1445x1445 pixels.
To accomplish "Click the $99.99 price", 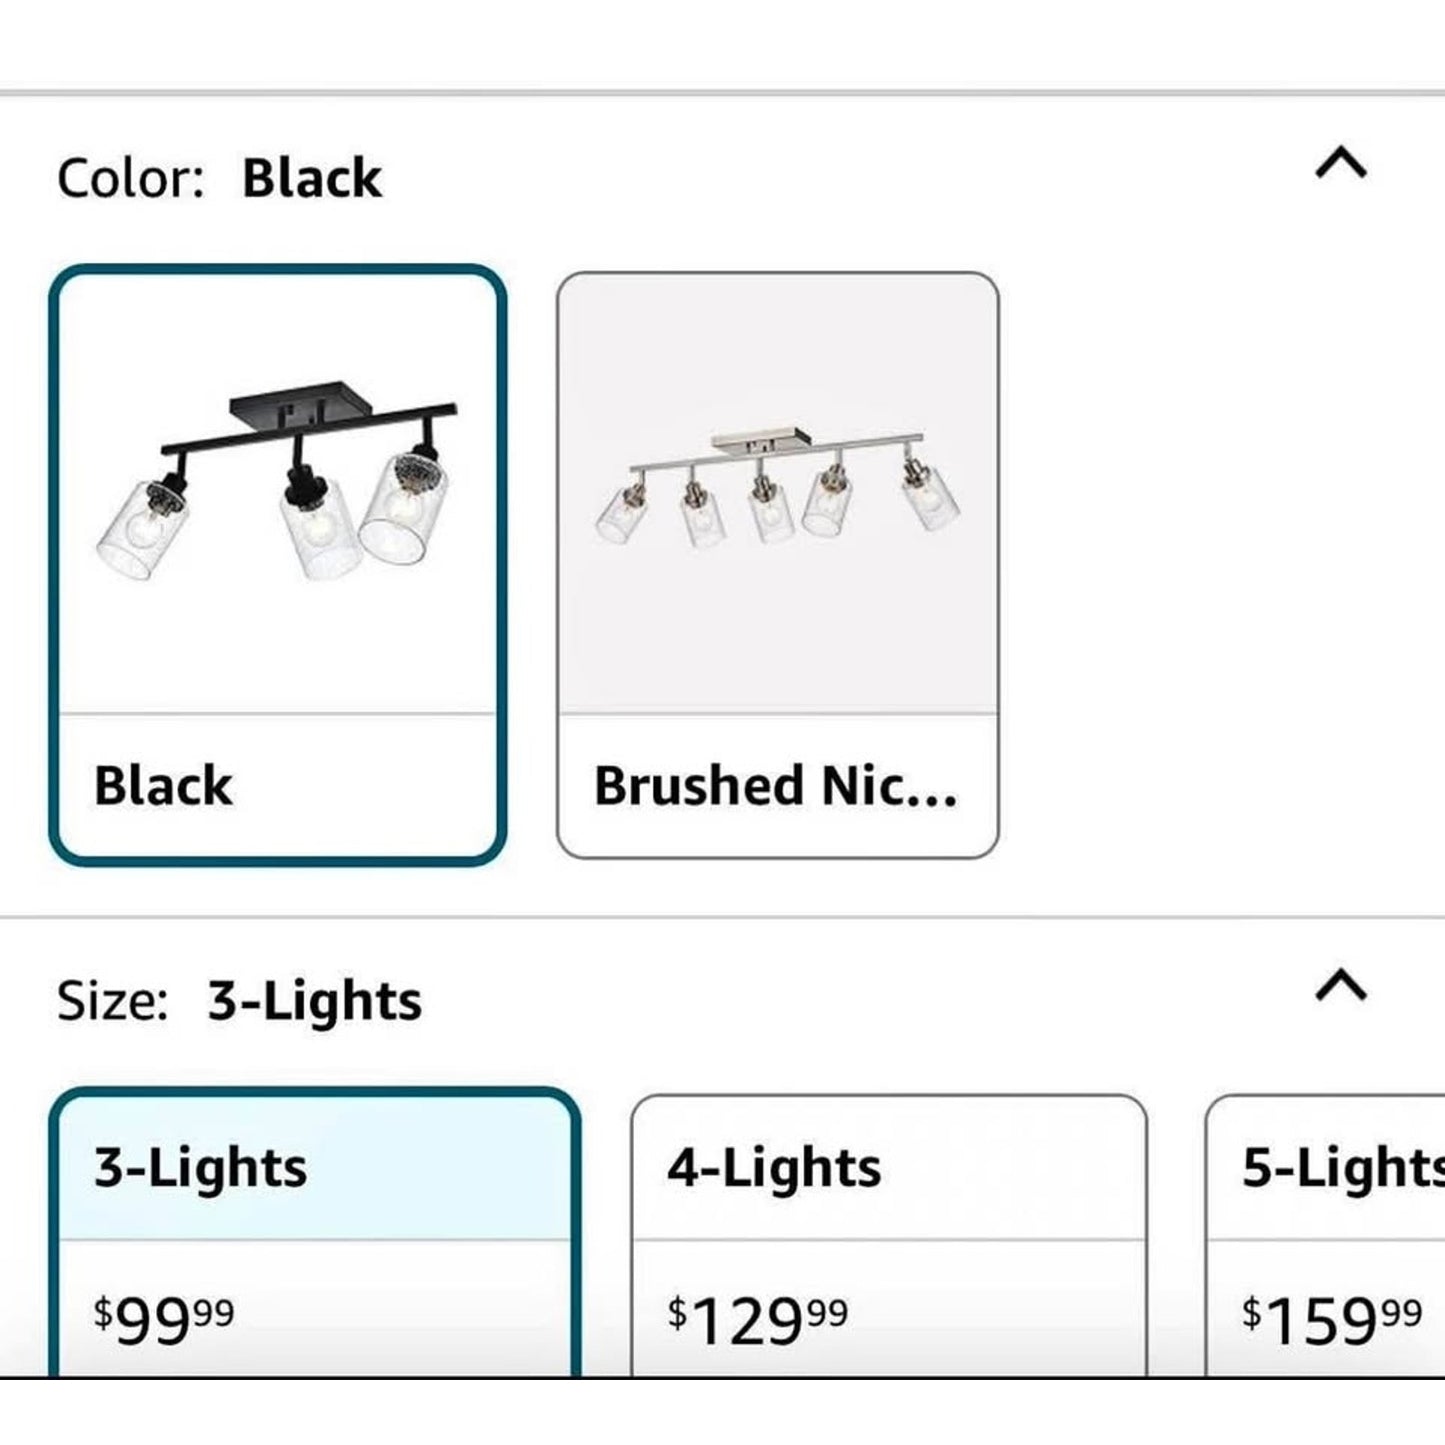I will point(164,1320).
